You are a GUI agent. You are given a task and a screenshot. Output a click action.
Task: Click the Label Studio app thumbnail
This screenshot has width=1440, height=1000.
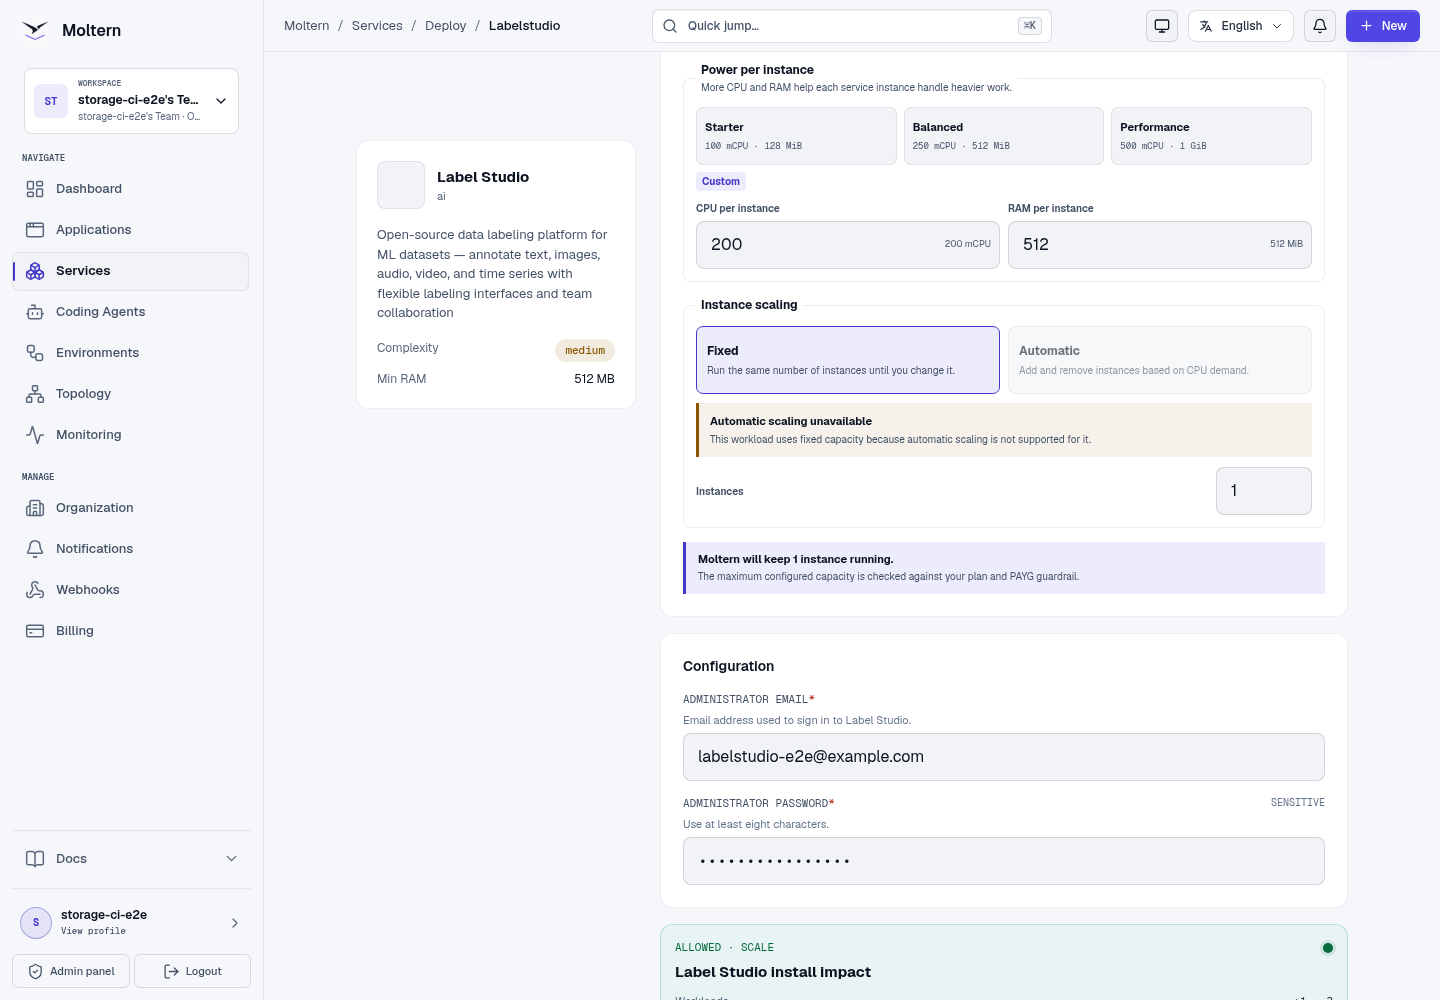click(x=401, y=185)
